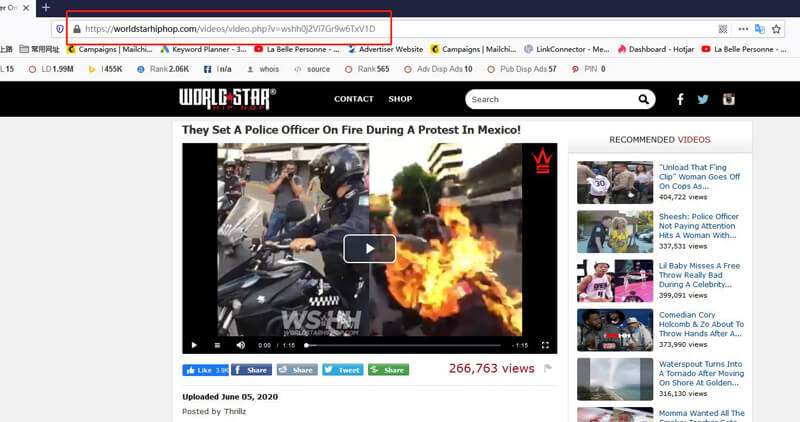Click the search magnifier icon
Screen dimensions: 800x422
[644, 100]
